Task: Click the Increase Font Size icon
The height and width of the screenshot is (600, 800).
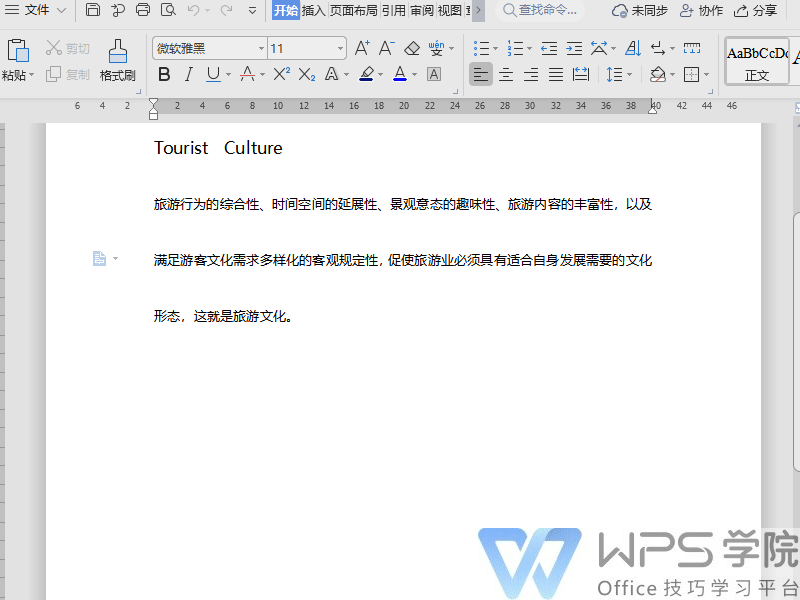Action: pos(361,47)
